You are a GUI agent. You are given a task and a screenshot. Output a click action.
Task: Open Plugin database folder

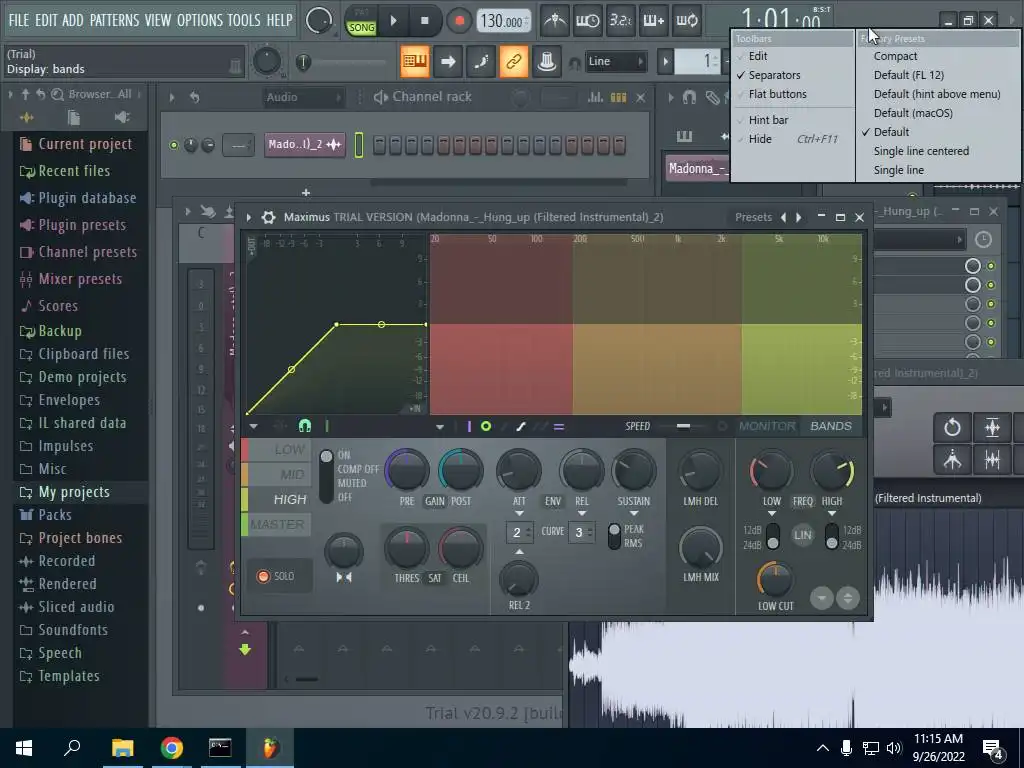coord(87,198)
